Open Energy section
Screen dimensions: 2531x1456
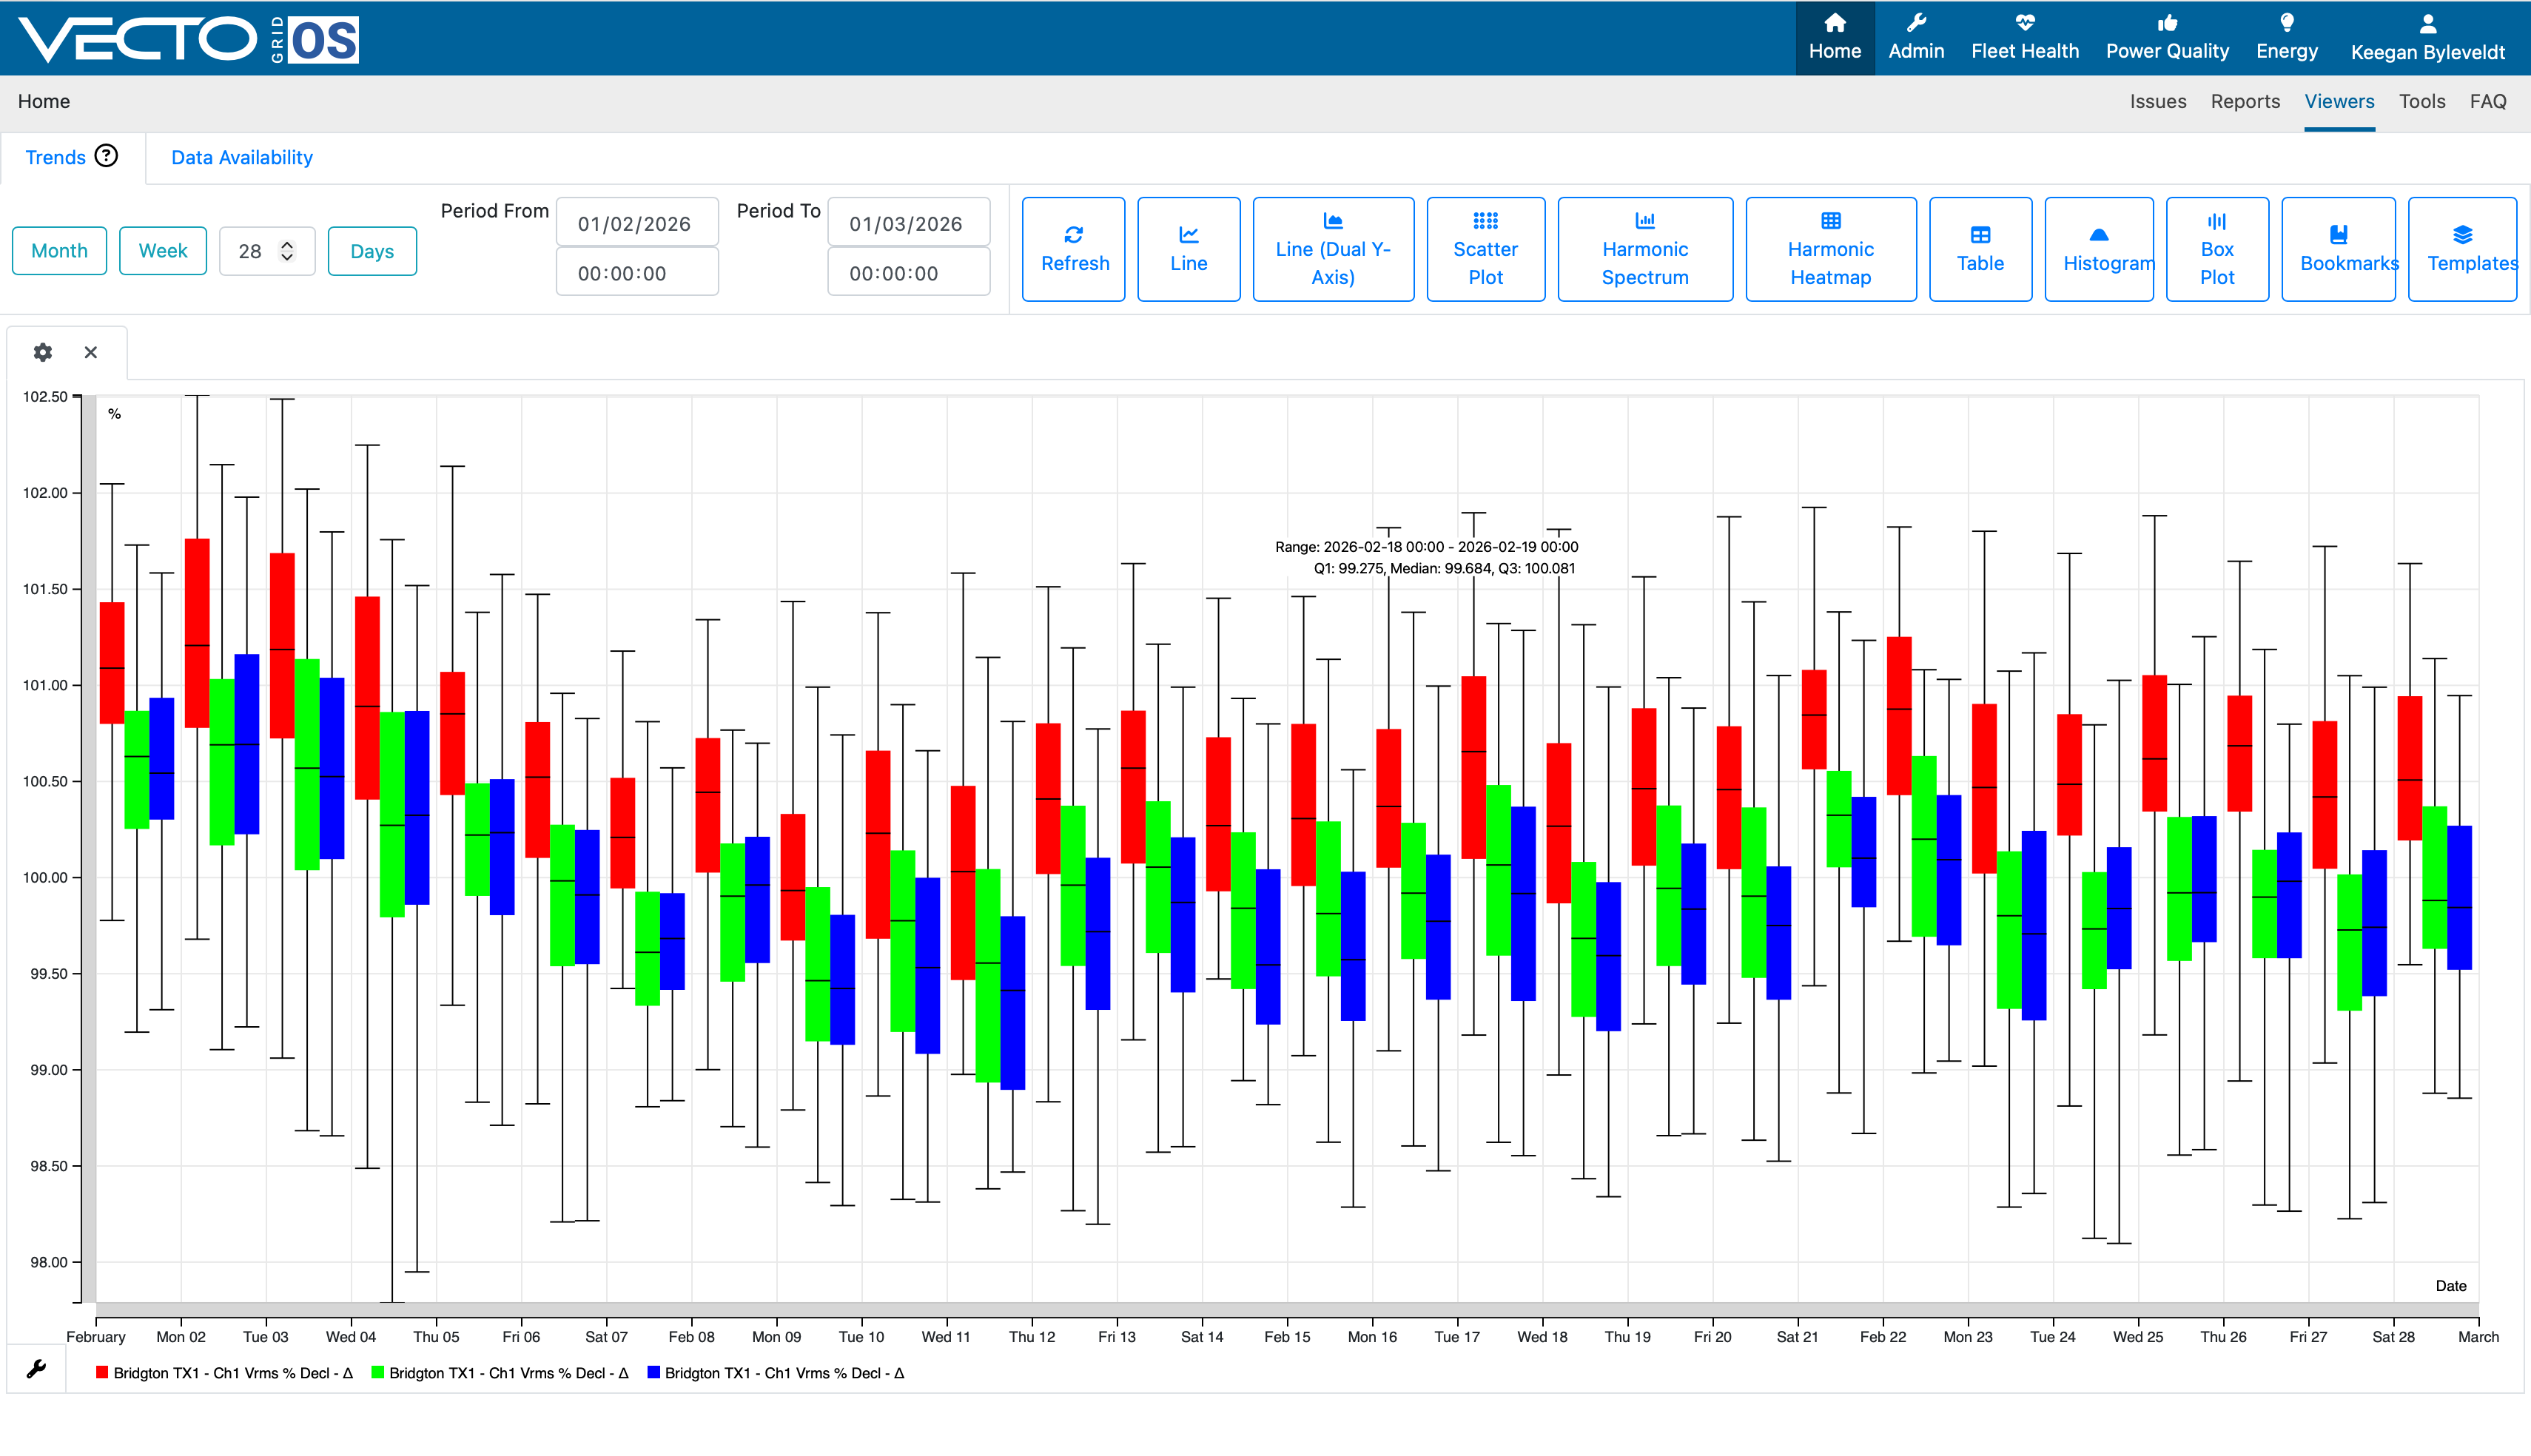pos(2286,37)
